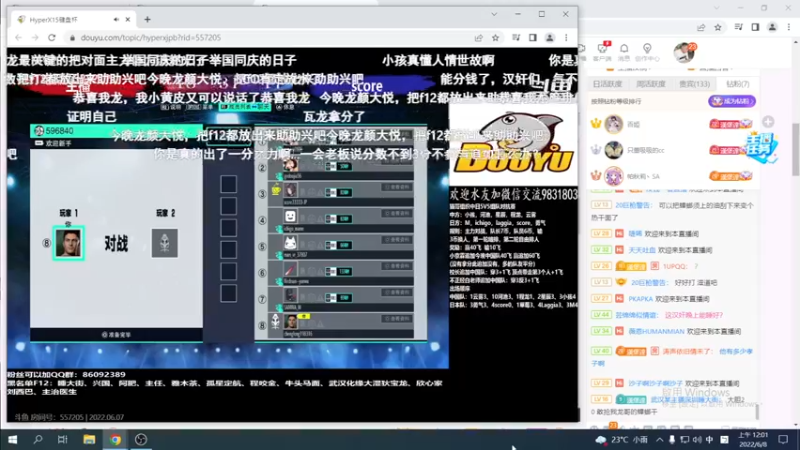This screenshot has width=800, height=450.
Task: Focus the douyu.com/topic/hyperxjpb address bar
Action: (x=270, y=38)
